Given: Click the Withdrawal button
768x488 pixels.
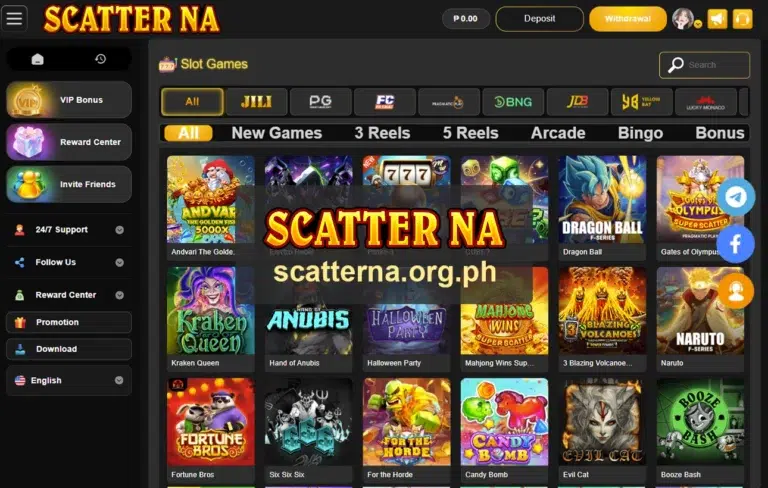Looking at the screenshot, I should (628, 19).
